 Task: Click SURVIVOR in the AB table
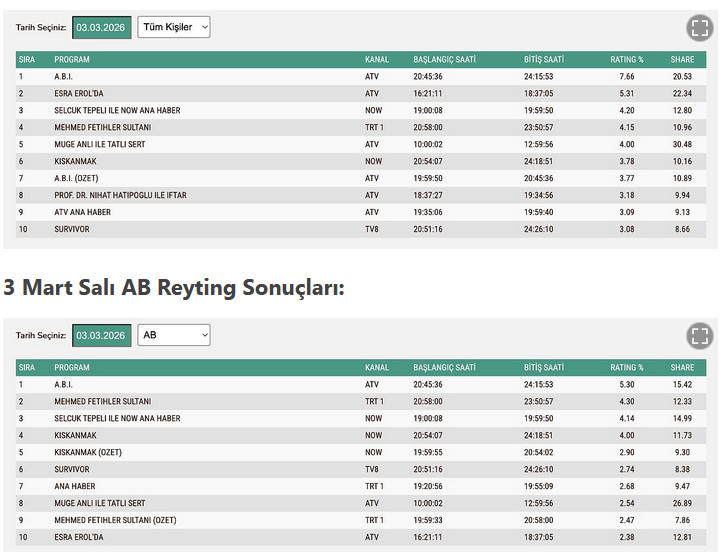[72, 470]
